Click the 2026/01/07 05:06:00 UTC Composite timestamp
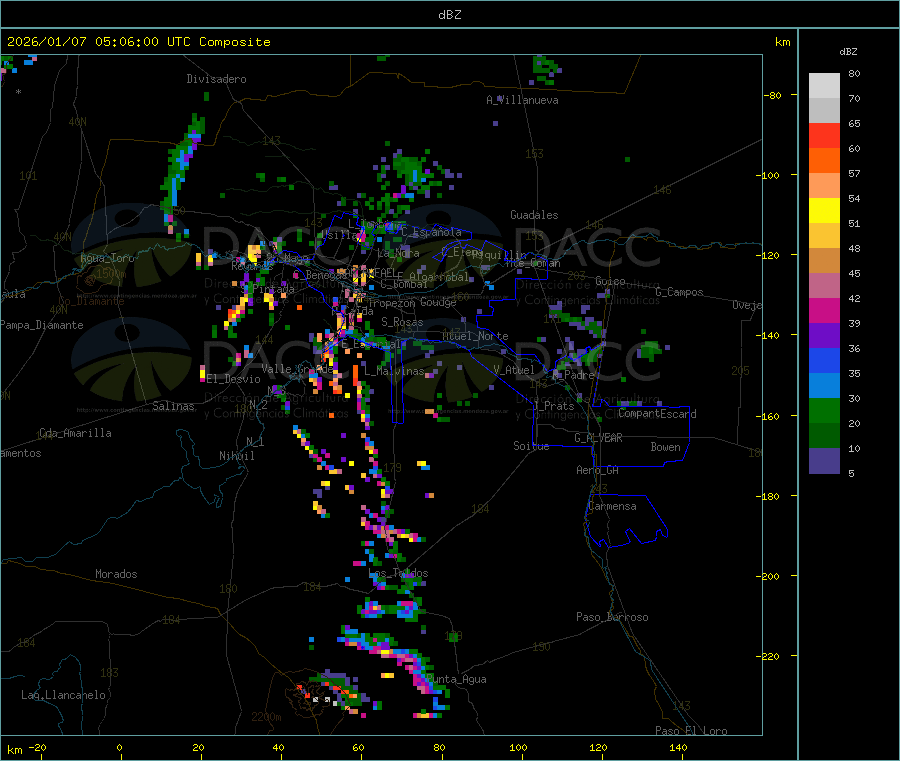 pyautogui.click(x=138, y=42)
